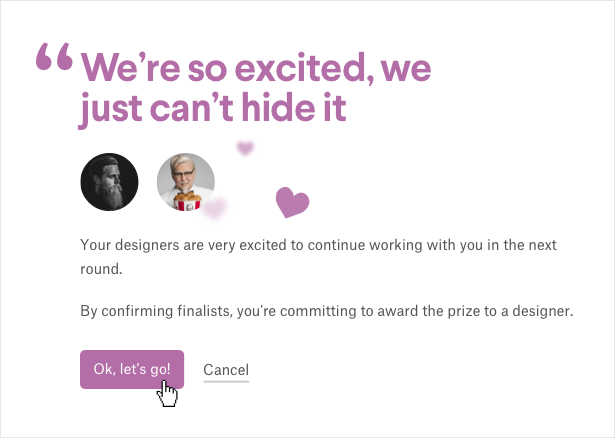615x438 pixels.
Task: Confirm finalists with Ok, let's go! button
Action: [132, 369]
